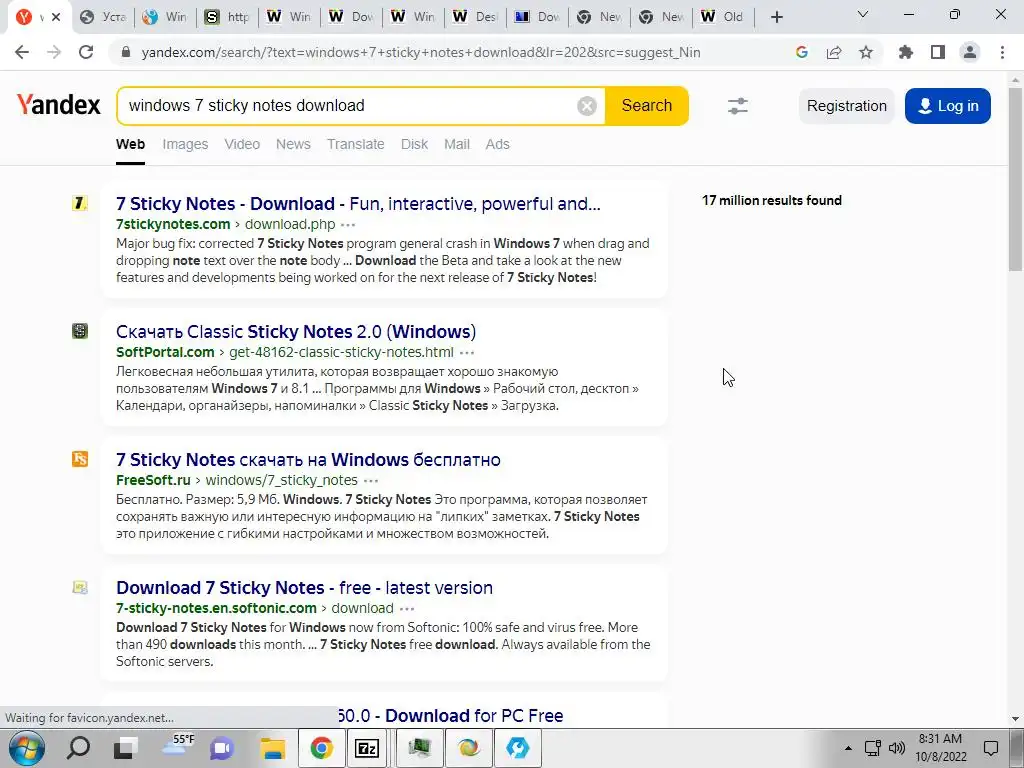1024x768 pixels.
Task: Open Yandex search settings sliders icon
Action: click(x=738, y=106)
